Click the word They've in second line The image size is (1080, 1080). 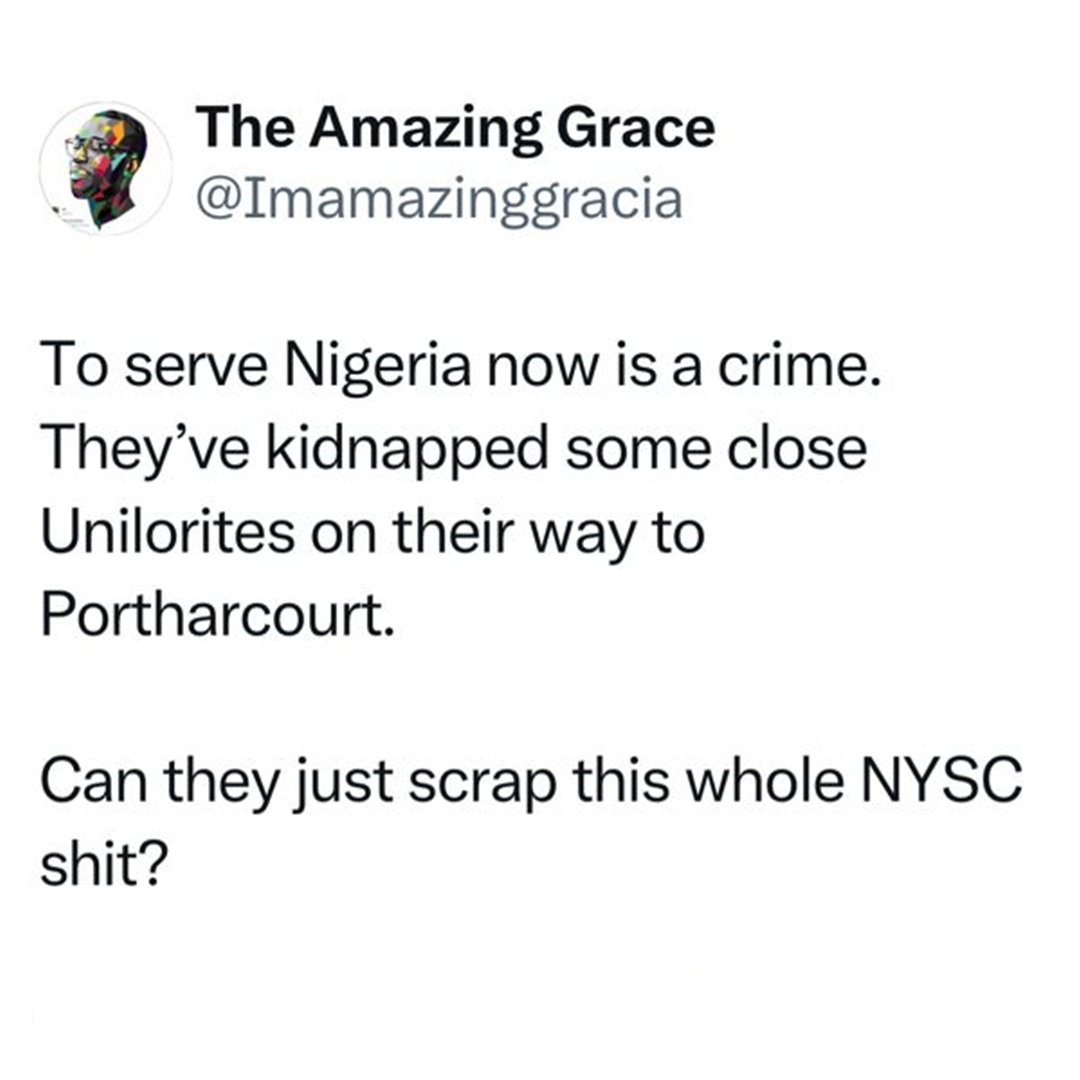pos(145,450)
